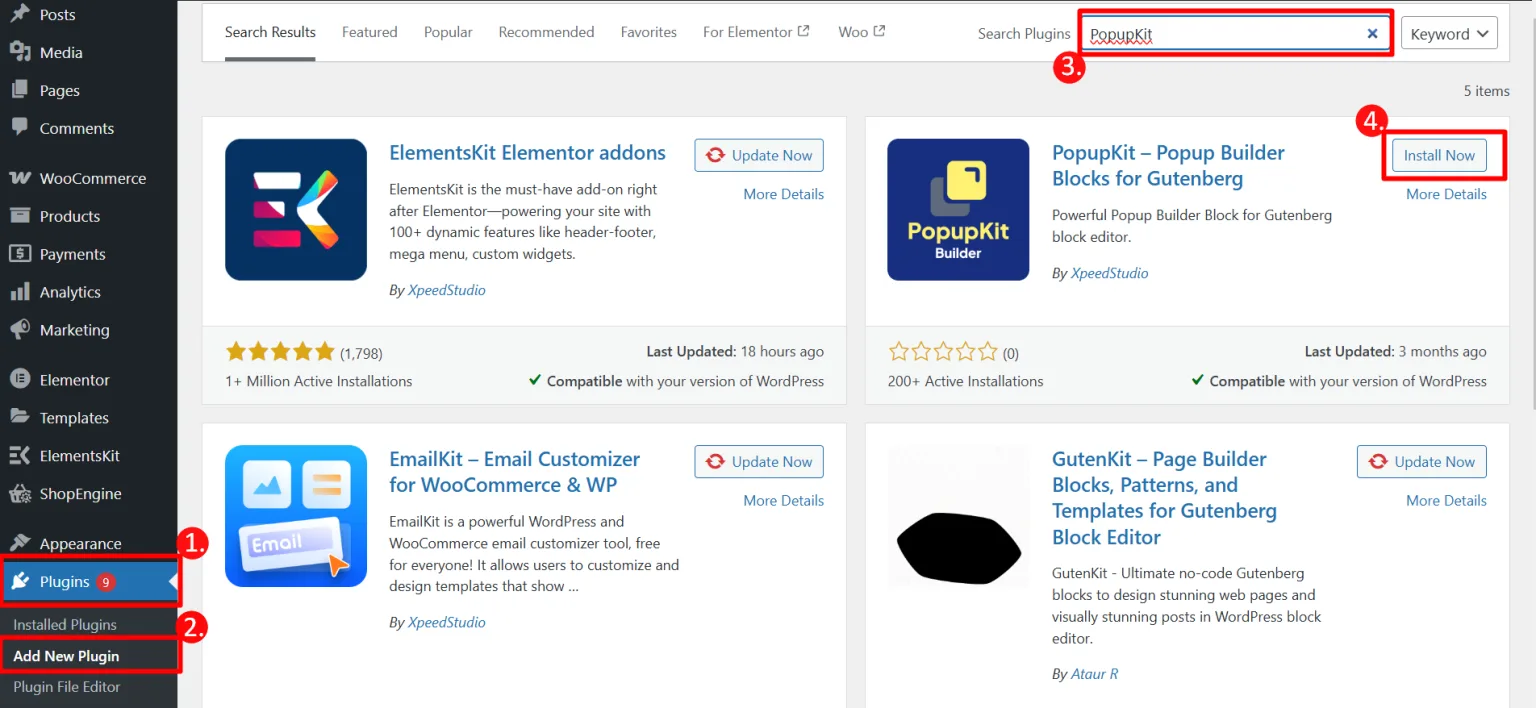Image resolution: width=1536 pixels, height=708 pixels.
Task: Switch to the Recommended tab
Action: point(546,32)
